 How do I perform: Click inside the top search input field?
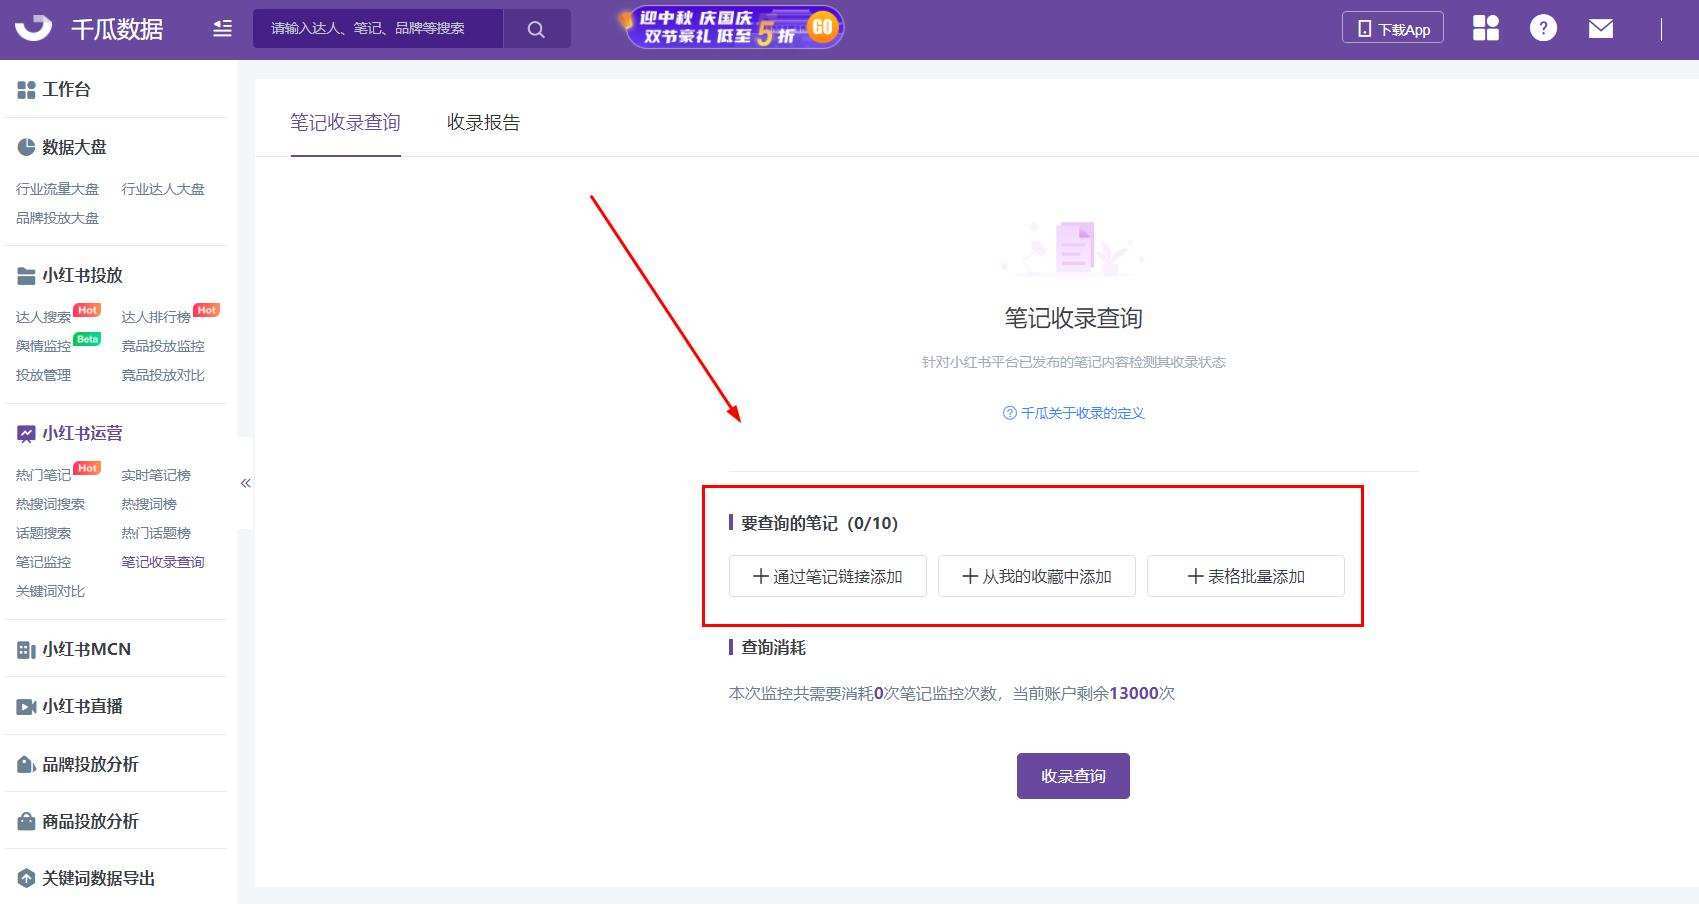click(380, 28)
